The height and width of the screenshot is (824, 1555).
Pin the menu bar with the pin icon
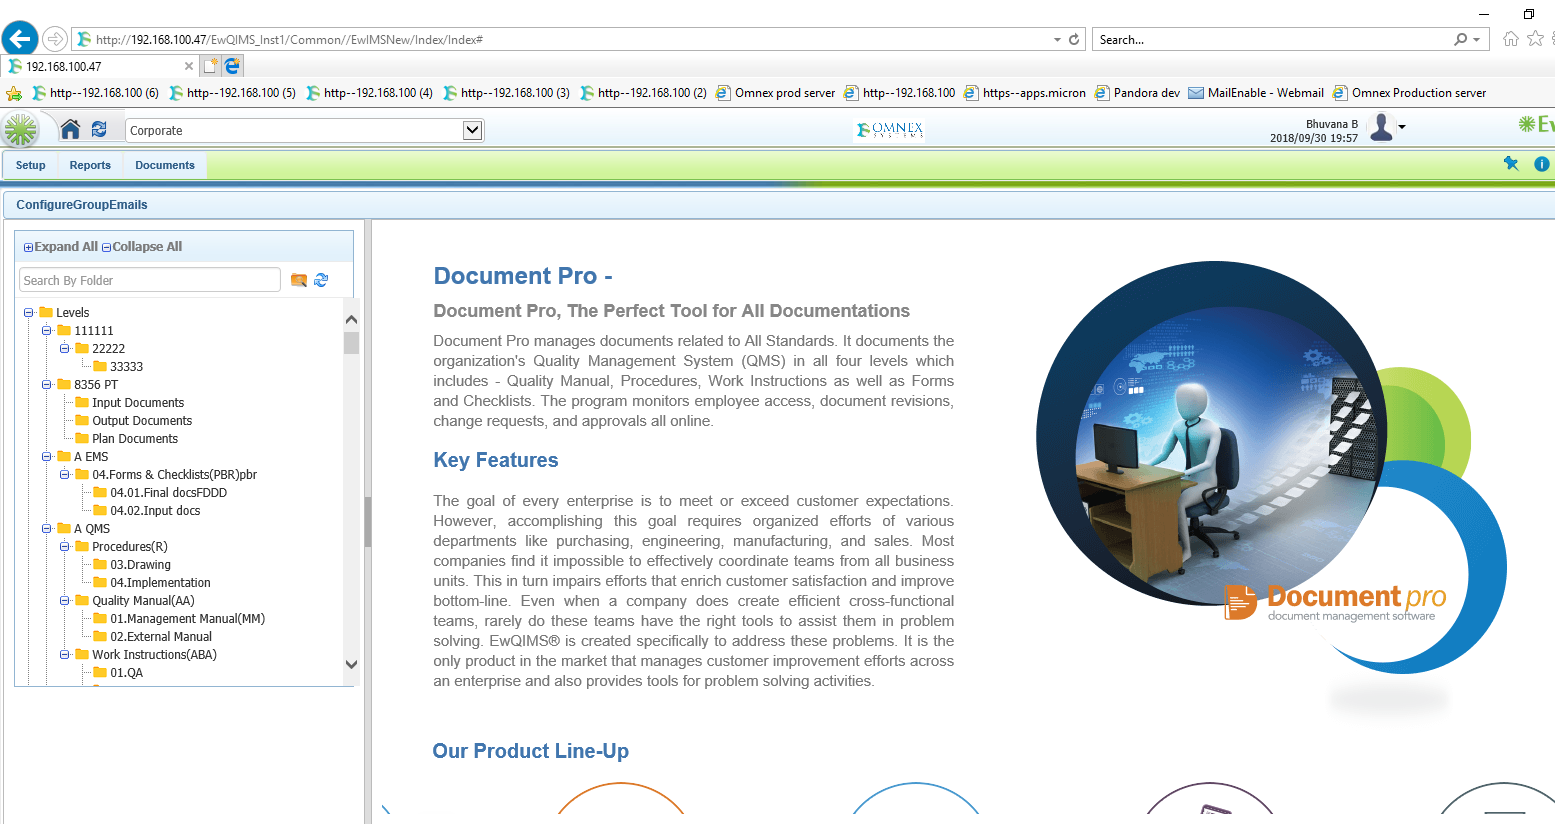[x=1511, y=164]
